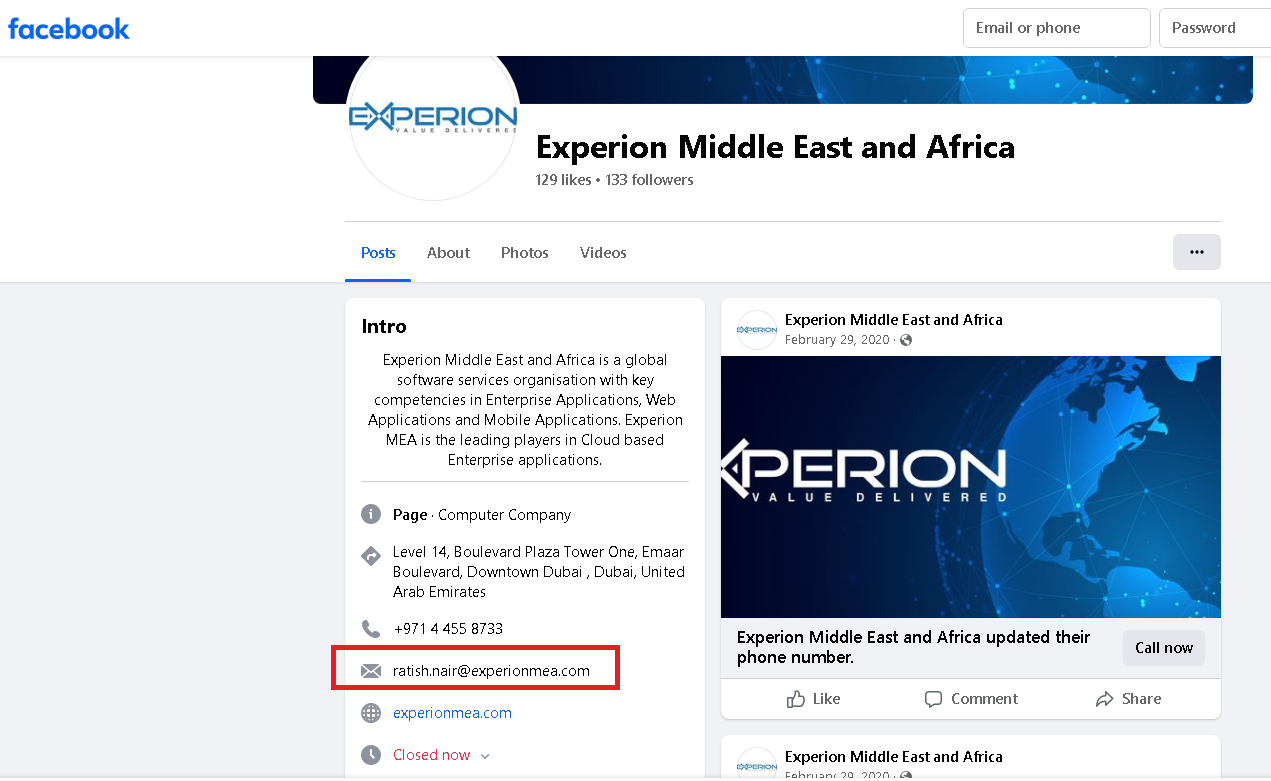
Task: Open the Photos tab
Action: pos(525,253)
